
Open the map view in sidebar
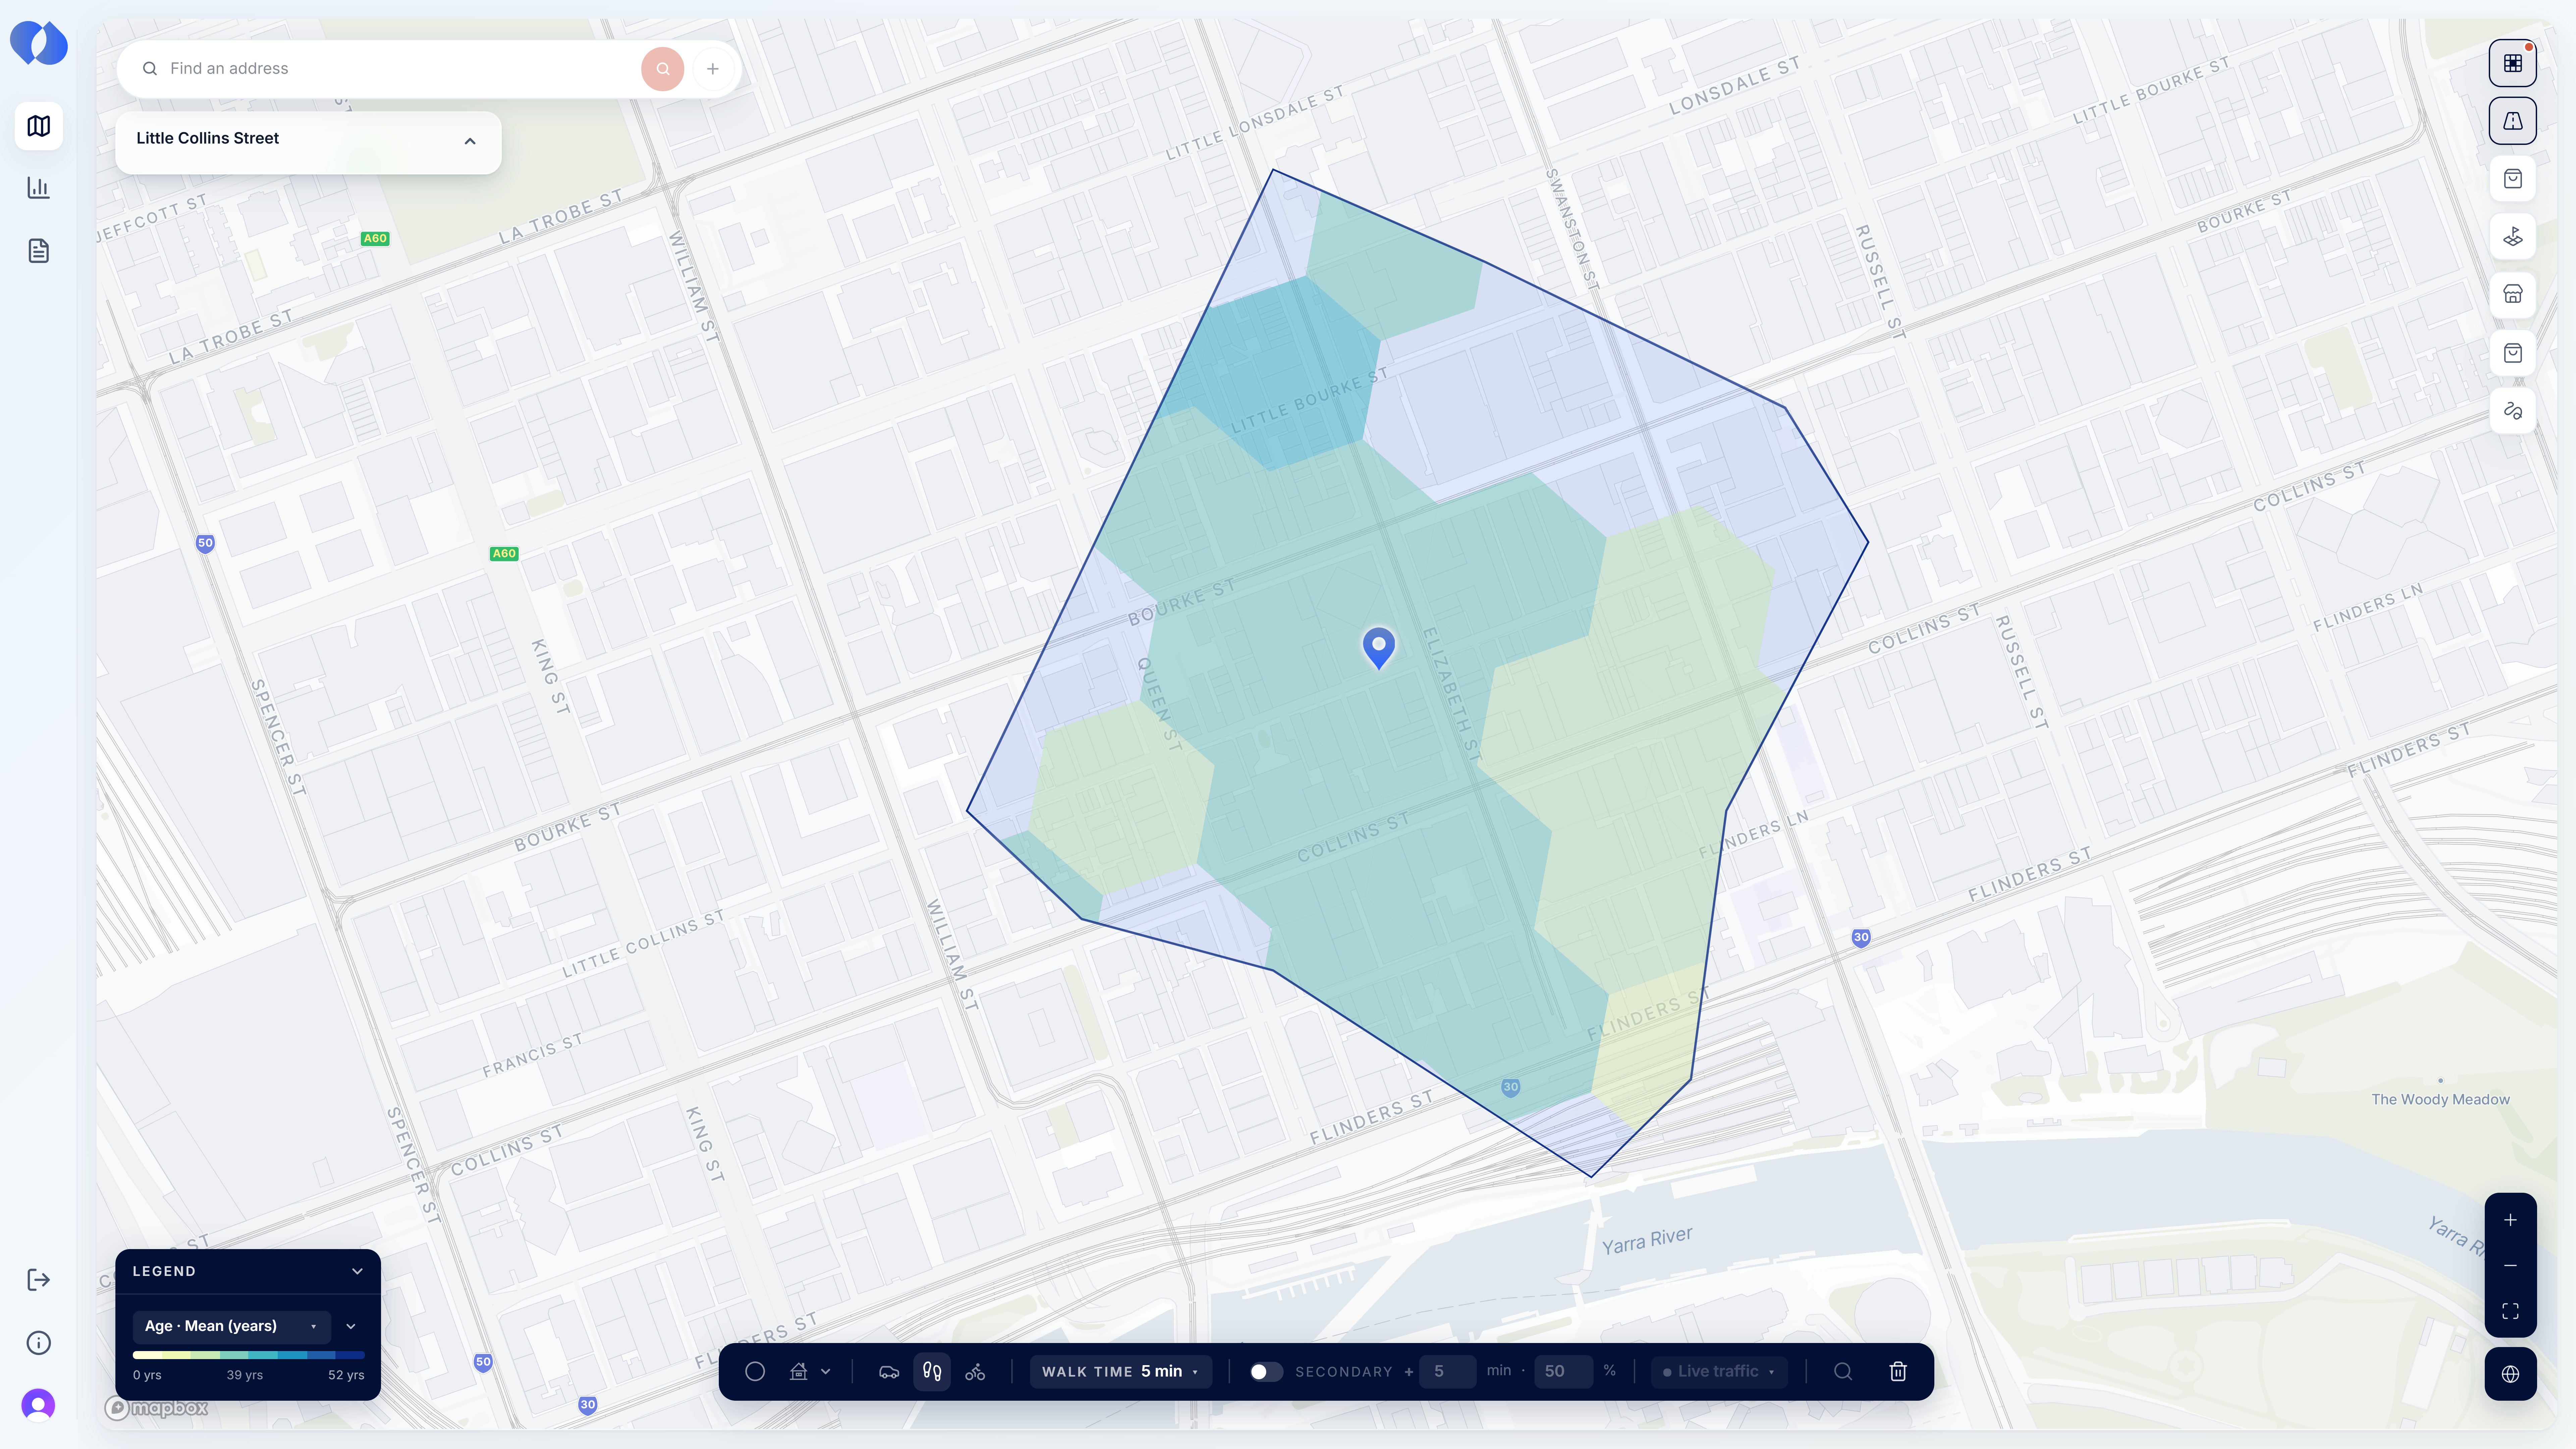tap(39, 126)
